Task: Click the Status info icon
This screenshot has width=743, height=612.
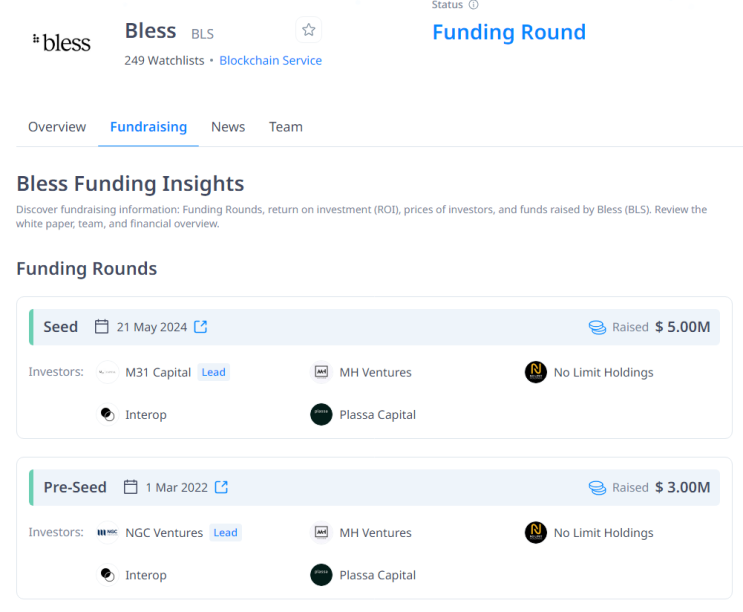Action: pyautogui.click(x=473, y=5)
